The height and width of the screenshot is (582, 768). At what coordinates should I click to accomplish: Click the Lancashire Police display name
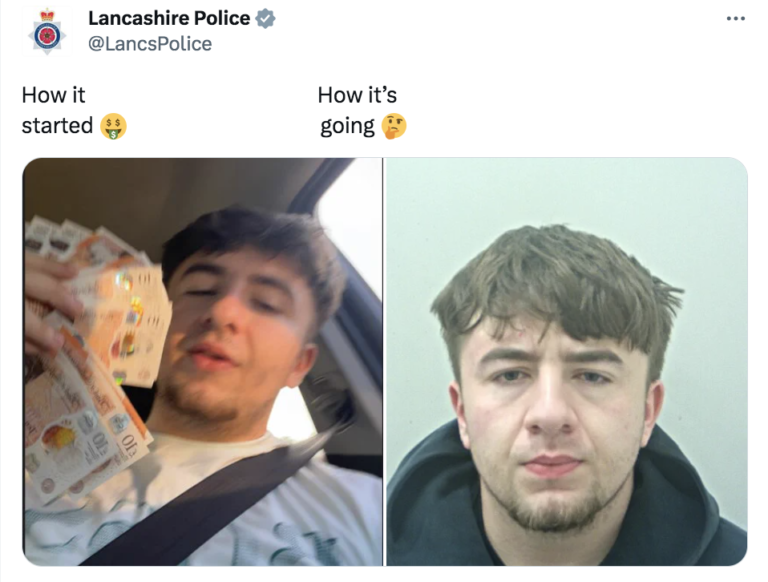pyautogui.click(x=169, y=18)
